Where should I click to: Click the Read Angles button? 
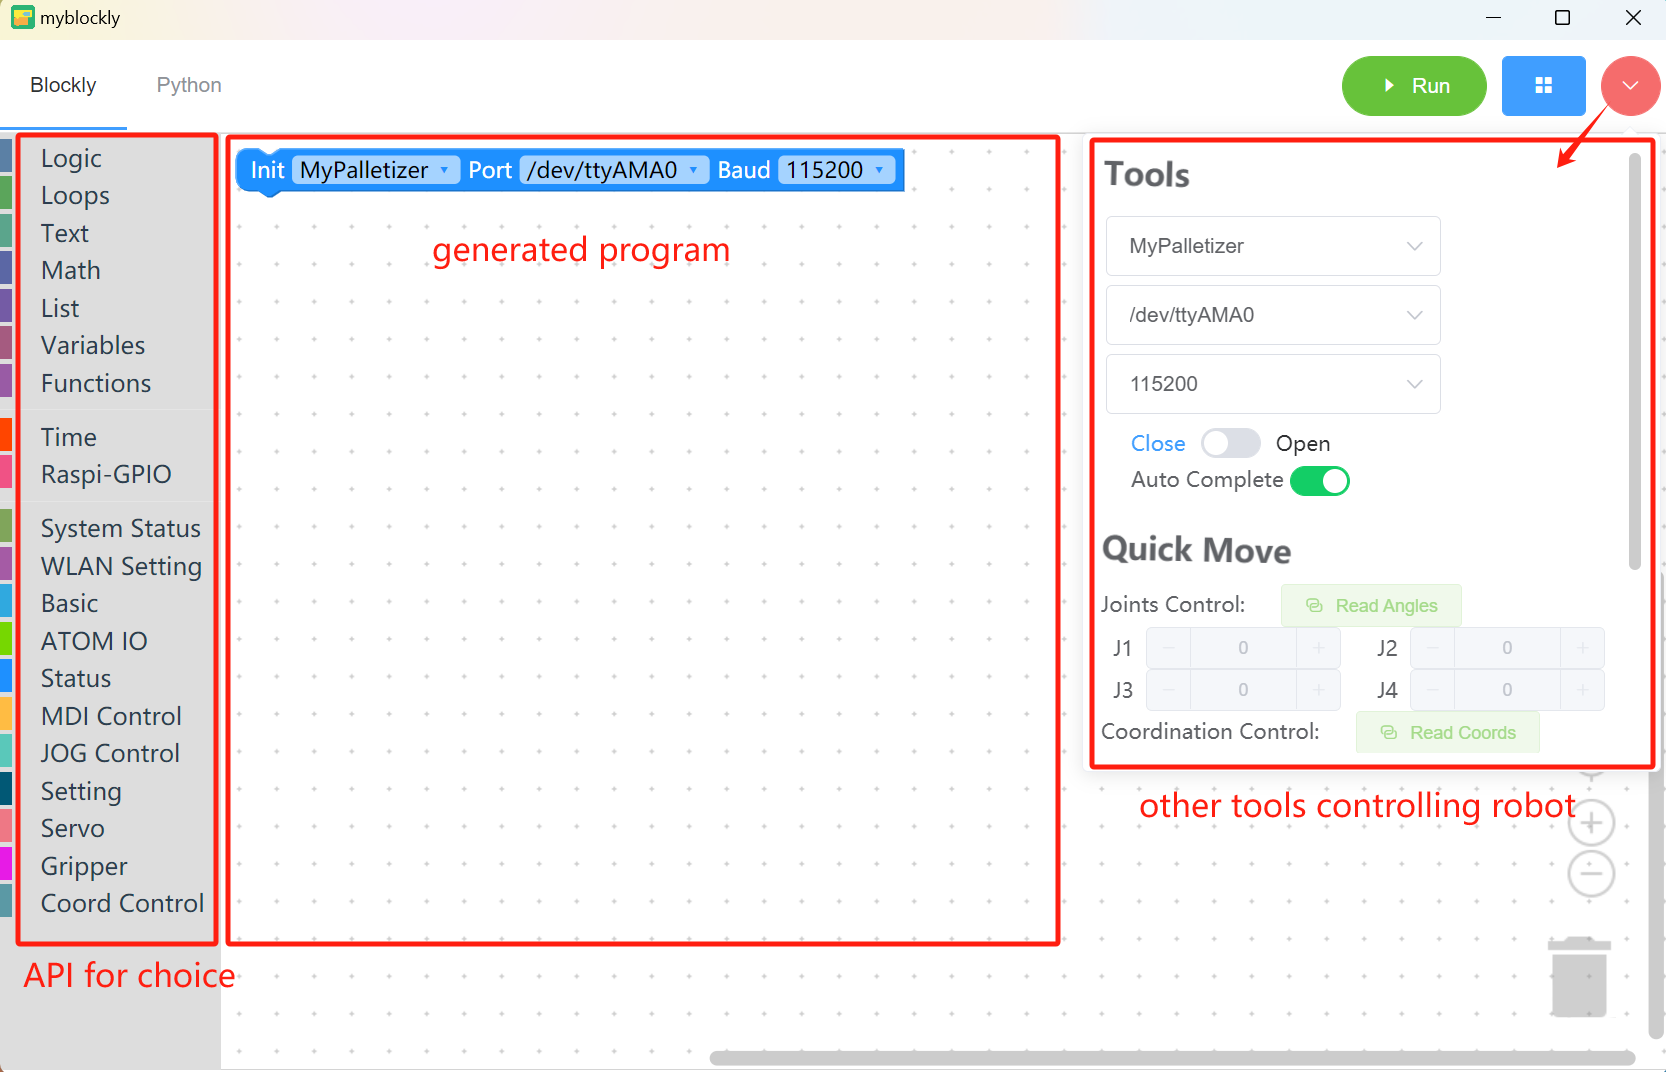pyautogui.click(x=1371, y=606)
